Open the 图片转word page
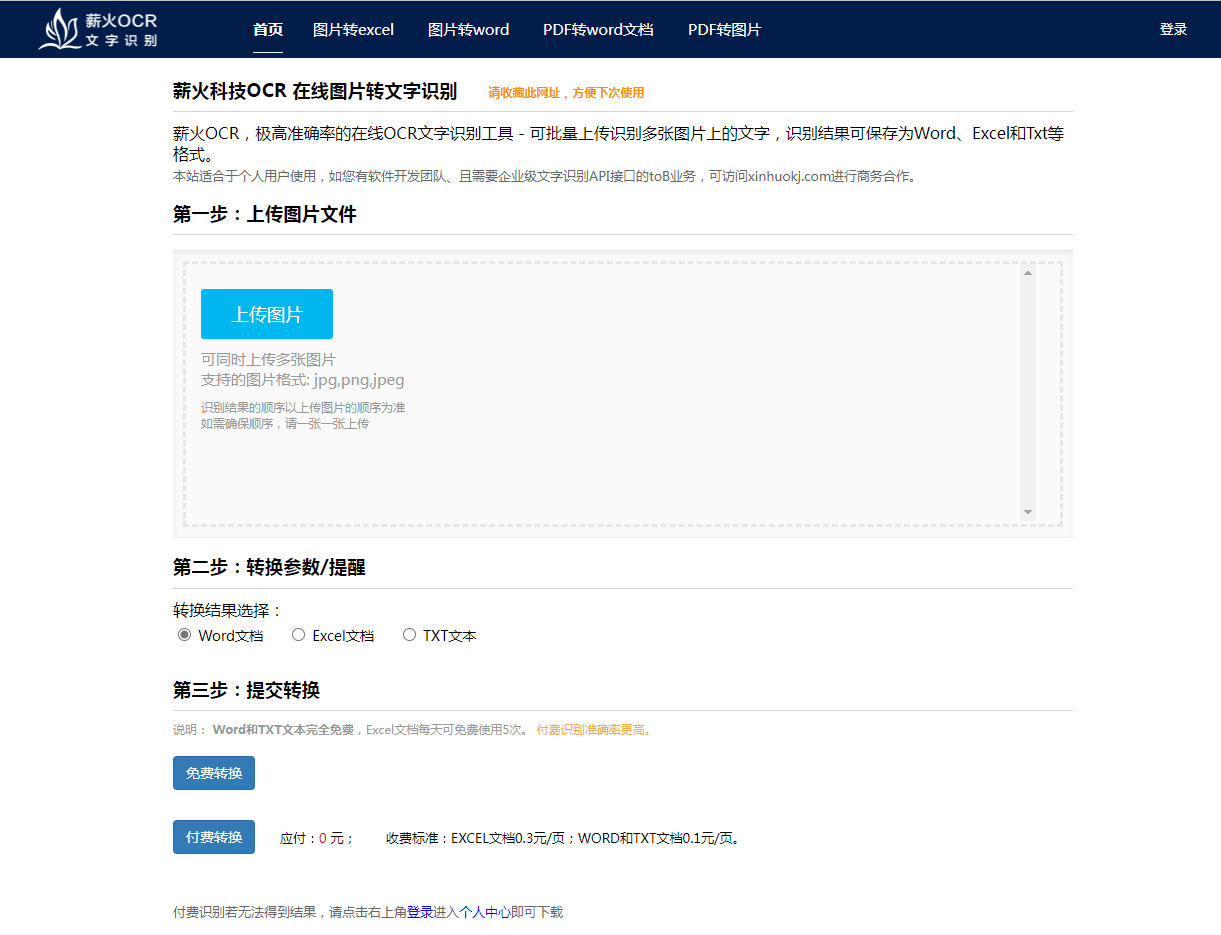The width and height of the screenshot is (1221, 935). pos(468,30)
